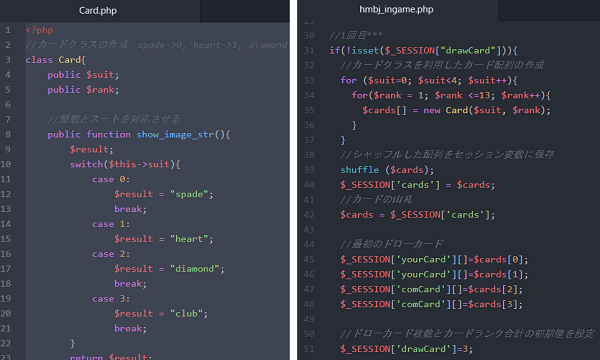Click the "spade" string literal
This screenshot has height=360, width=600.
(x=189, y=194)
